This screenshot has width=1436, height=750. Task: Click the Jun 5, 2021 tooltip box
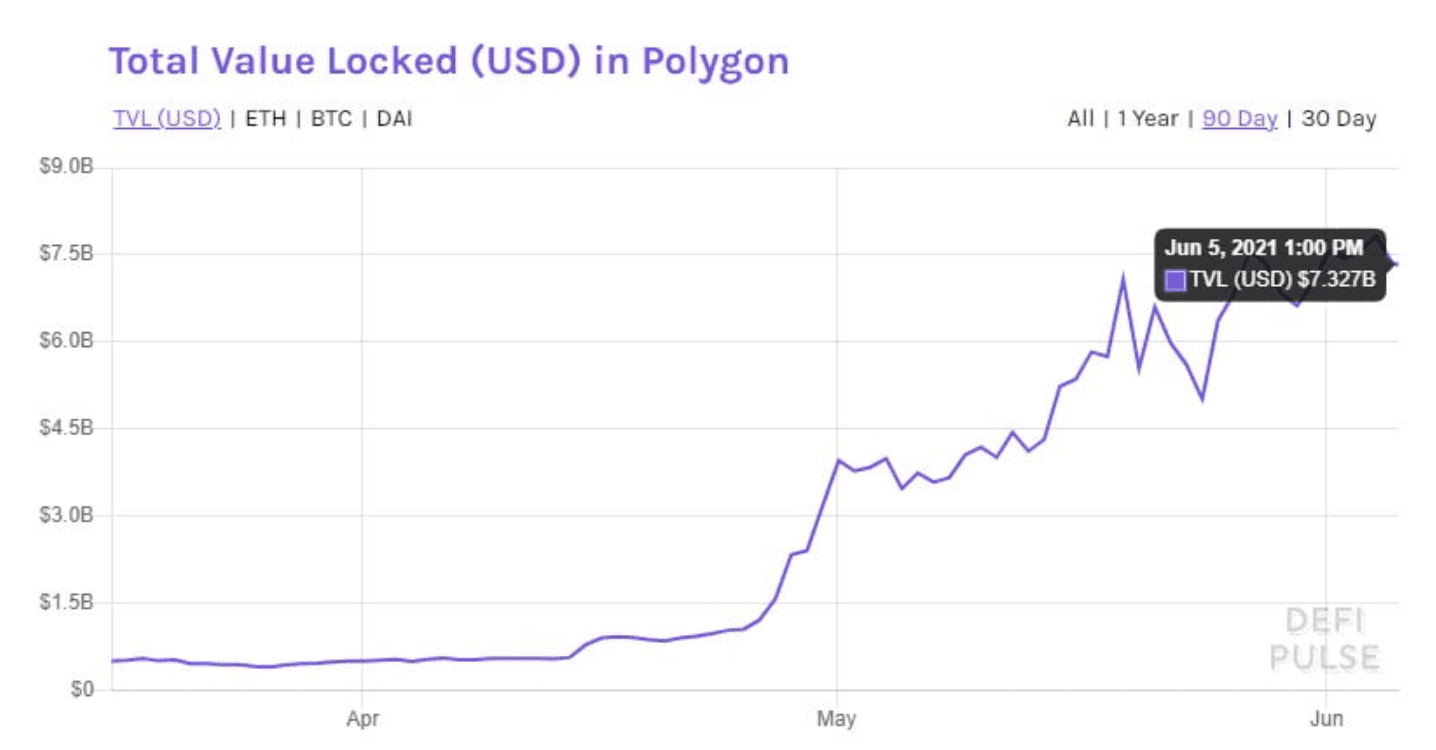click(x=1270, y=264)
